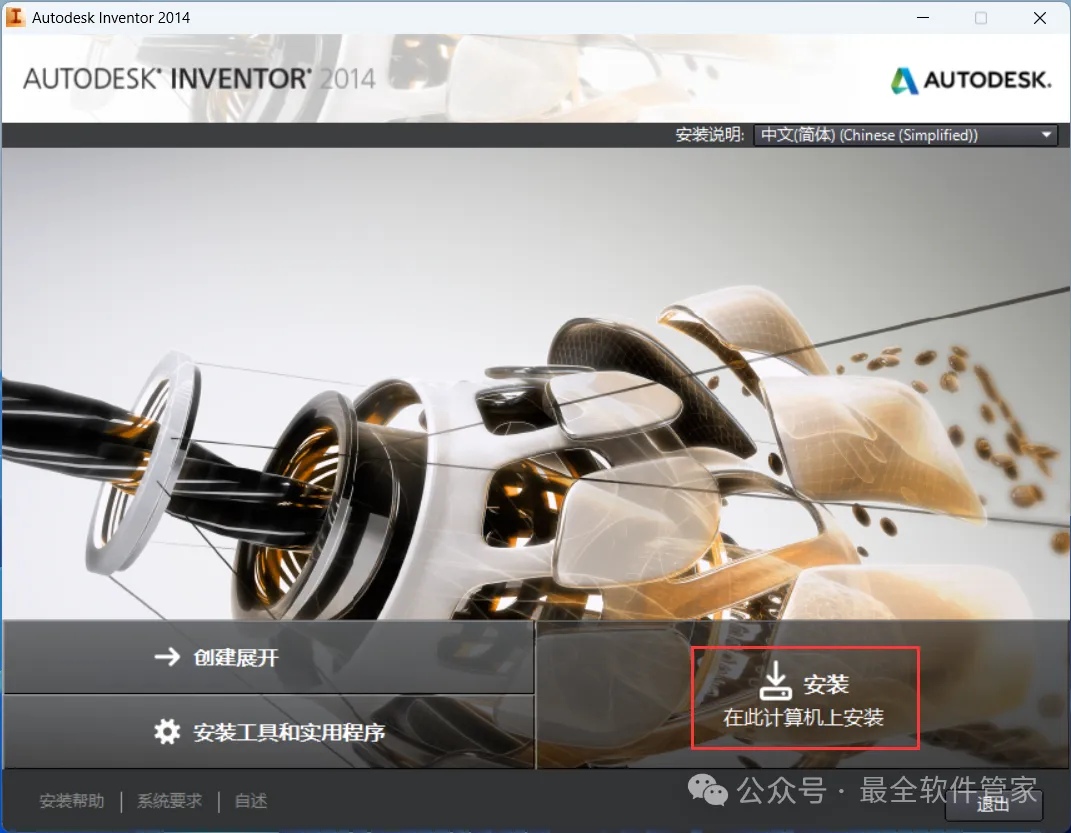Image resolution: width=1071 pixels, height=833 pixels.
Task: Click the 安装说明 label text
Action: [x=710, y=135]
